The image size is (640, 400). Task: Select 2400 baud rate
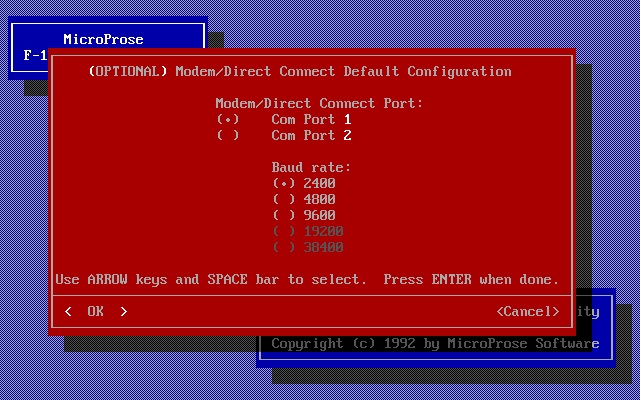coord(284,183)
